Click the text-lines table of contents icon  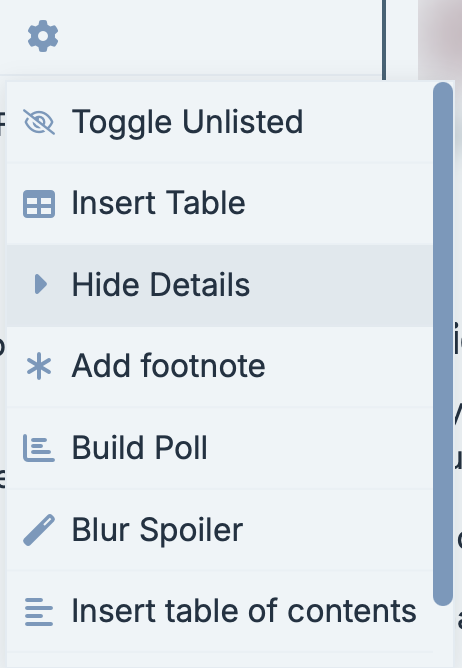point(39,612)
